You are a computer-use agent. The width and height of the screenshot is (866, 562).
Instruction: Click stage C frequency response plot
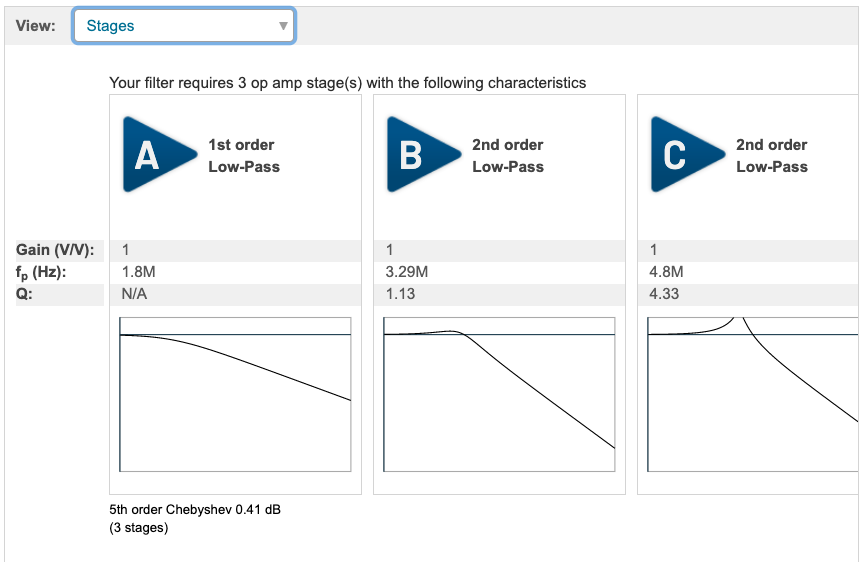click(753, 394)
